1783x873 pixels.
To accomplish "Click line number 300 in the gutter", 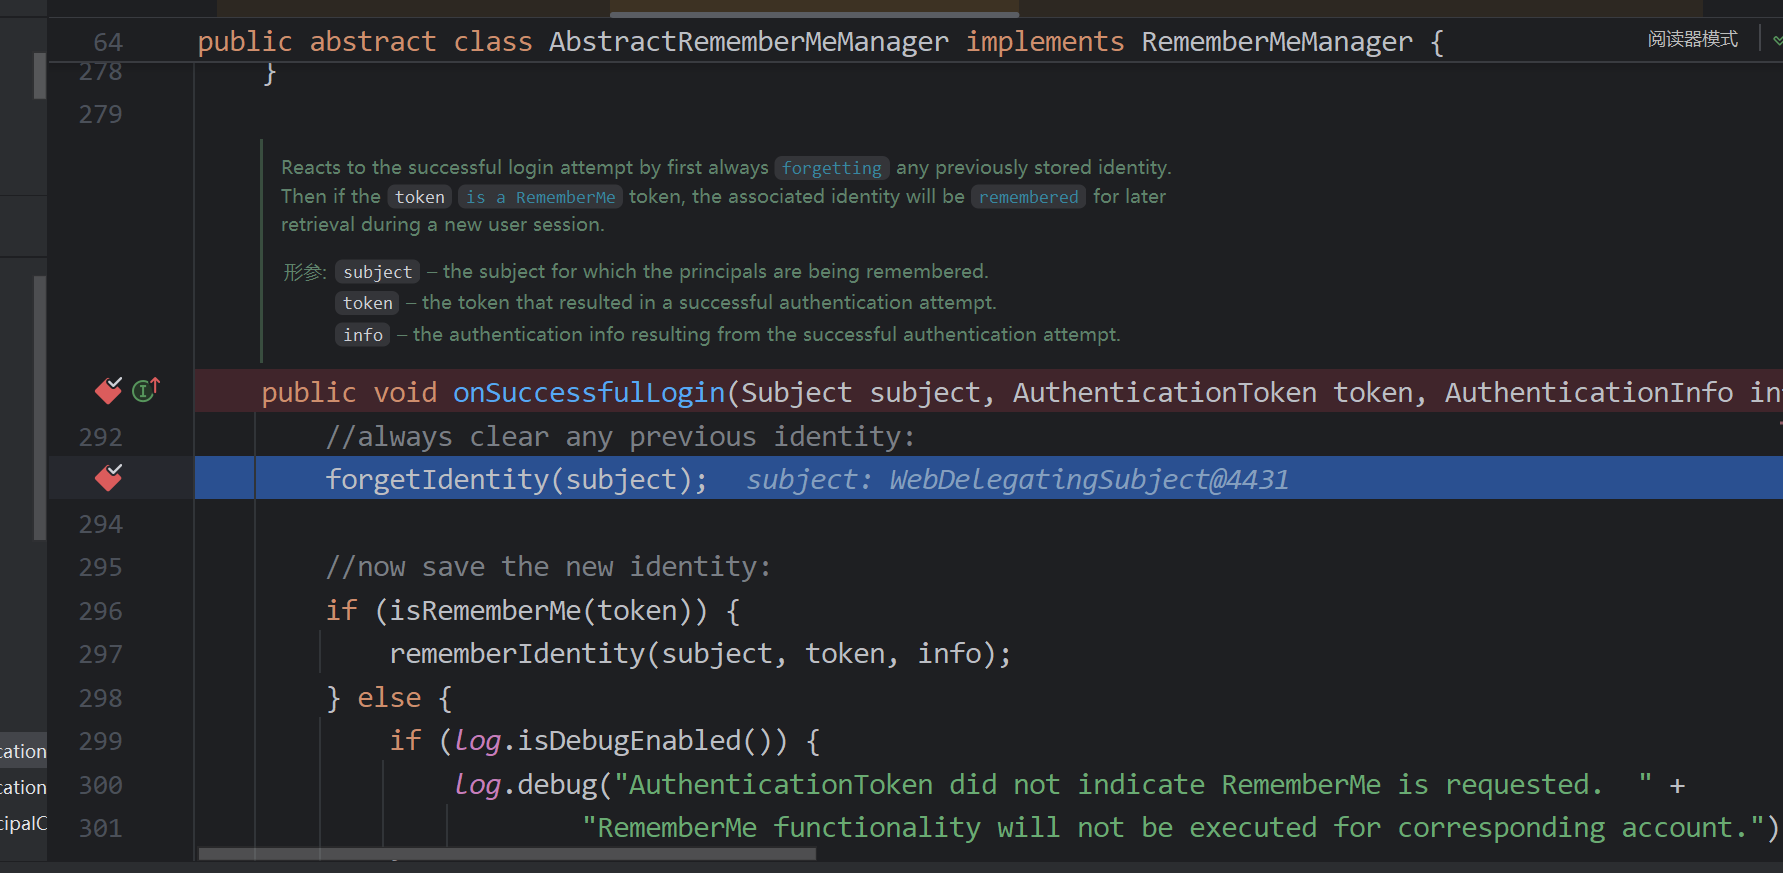I will 101,785.
